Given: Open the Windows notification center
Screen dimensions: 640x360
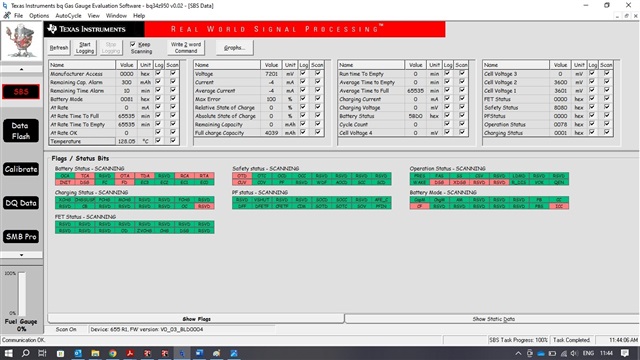Looking at the screenshot, I should point(624,353).
